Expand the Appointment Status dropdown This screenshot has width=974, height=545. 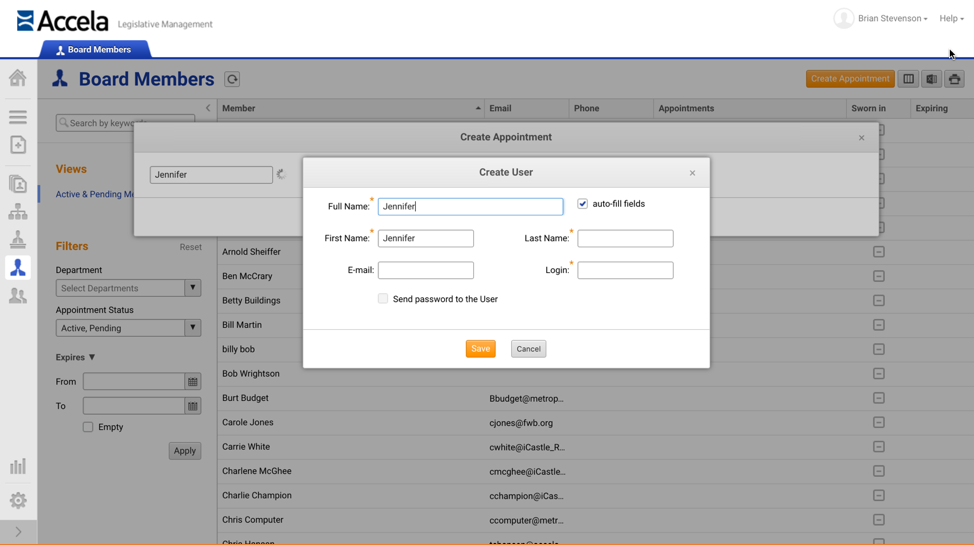tap(128, 327)
